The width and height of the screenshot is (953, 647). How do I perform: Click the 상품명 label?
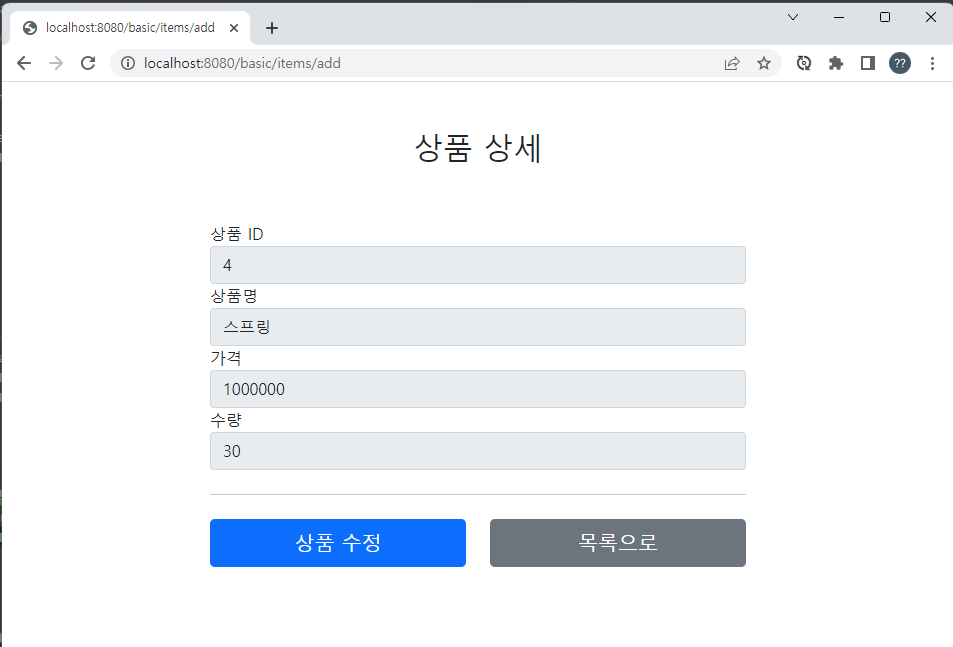234,296
